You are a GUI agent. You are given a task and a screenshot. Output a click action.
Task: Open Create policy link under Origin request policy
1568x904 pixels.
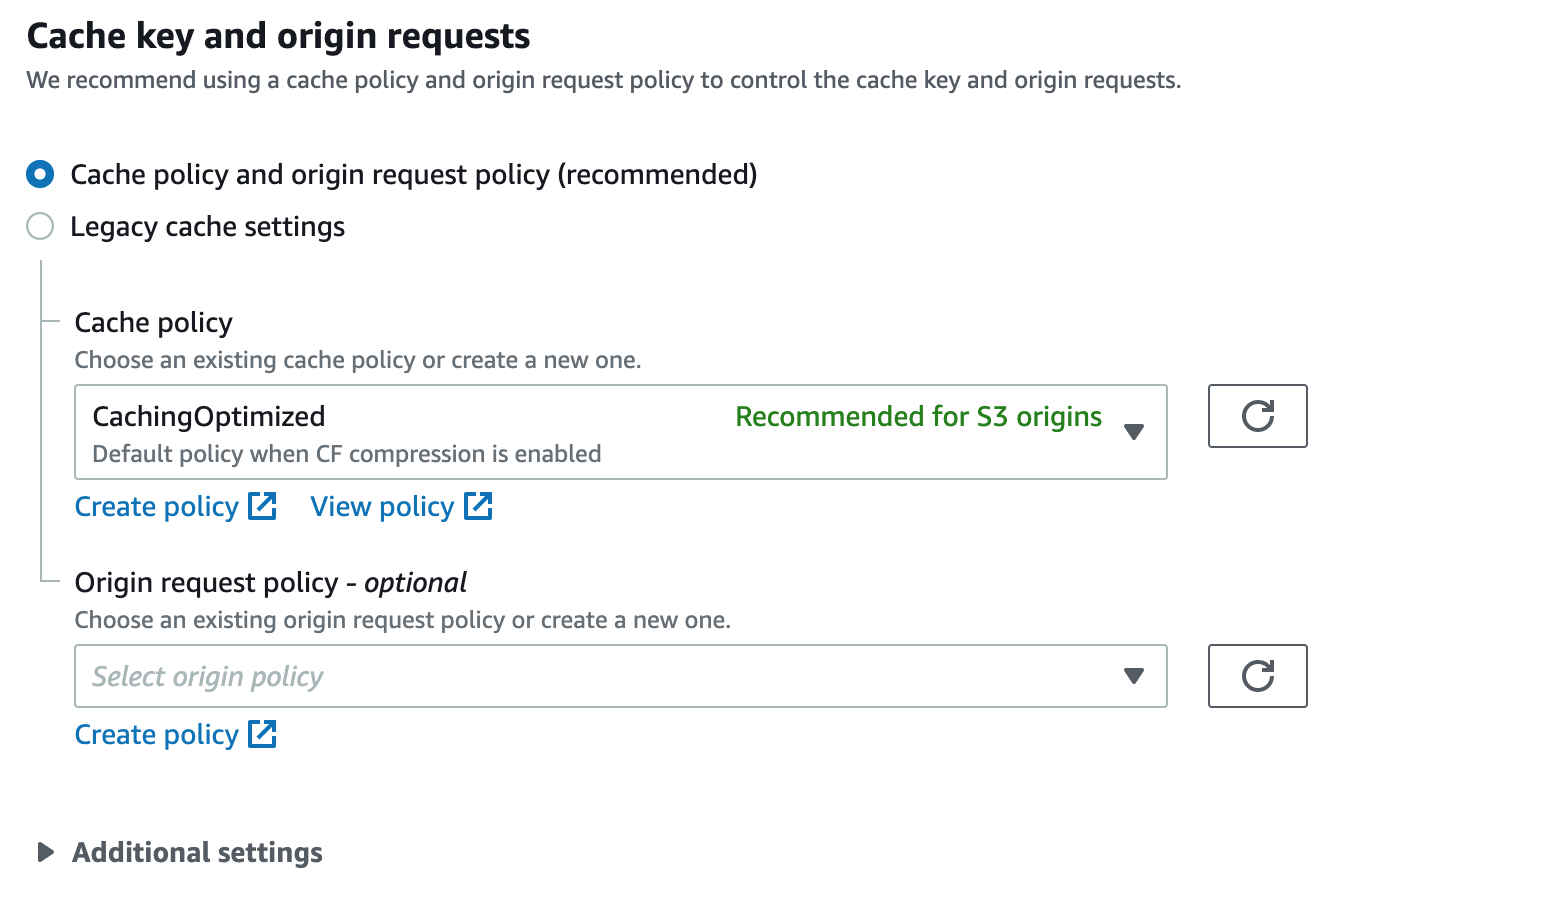click(x=157, y=735)
